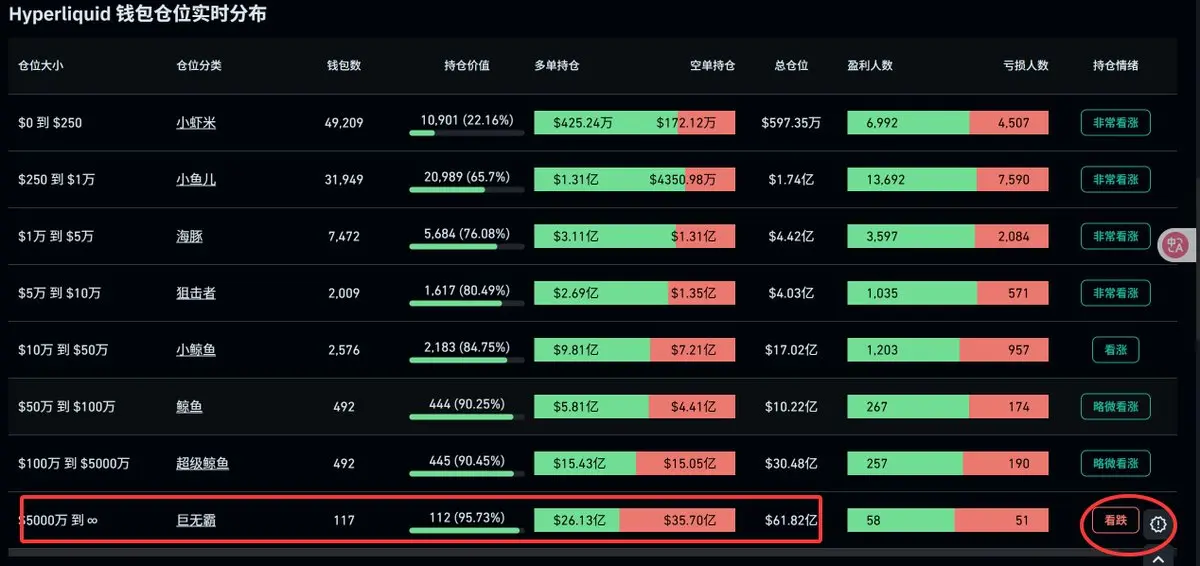This screenshot has height=566, width=1200.
Task: Click the 盈利人数 column header
Action: [x=870, y=66]
